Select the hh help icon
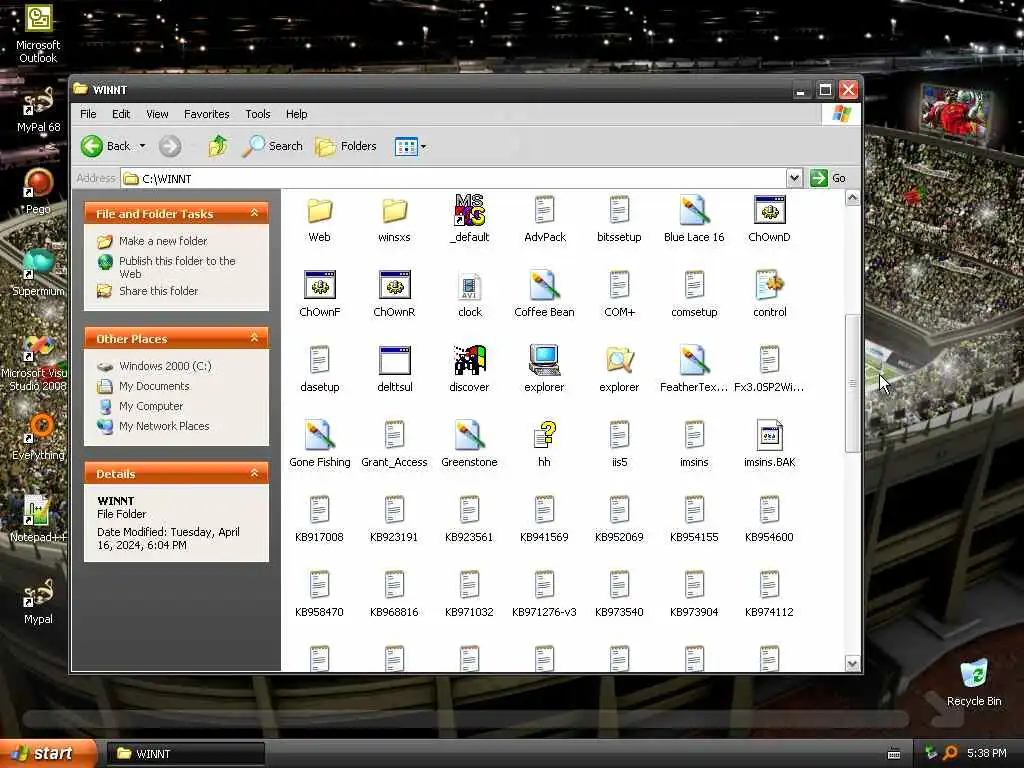This screenshot has width=1024, height=768. [544, 436]
